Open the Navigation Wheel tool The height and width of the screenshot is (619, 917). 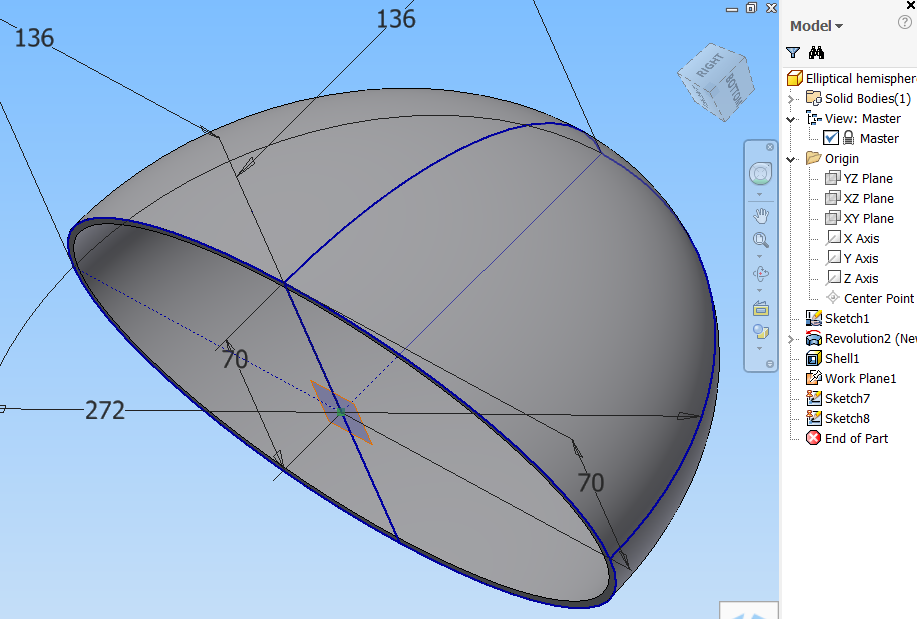pyautogui.click(x=760, y=172)
